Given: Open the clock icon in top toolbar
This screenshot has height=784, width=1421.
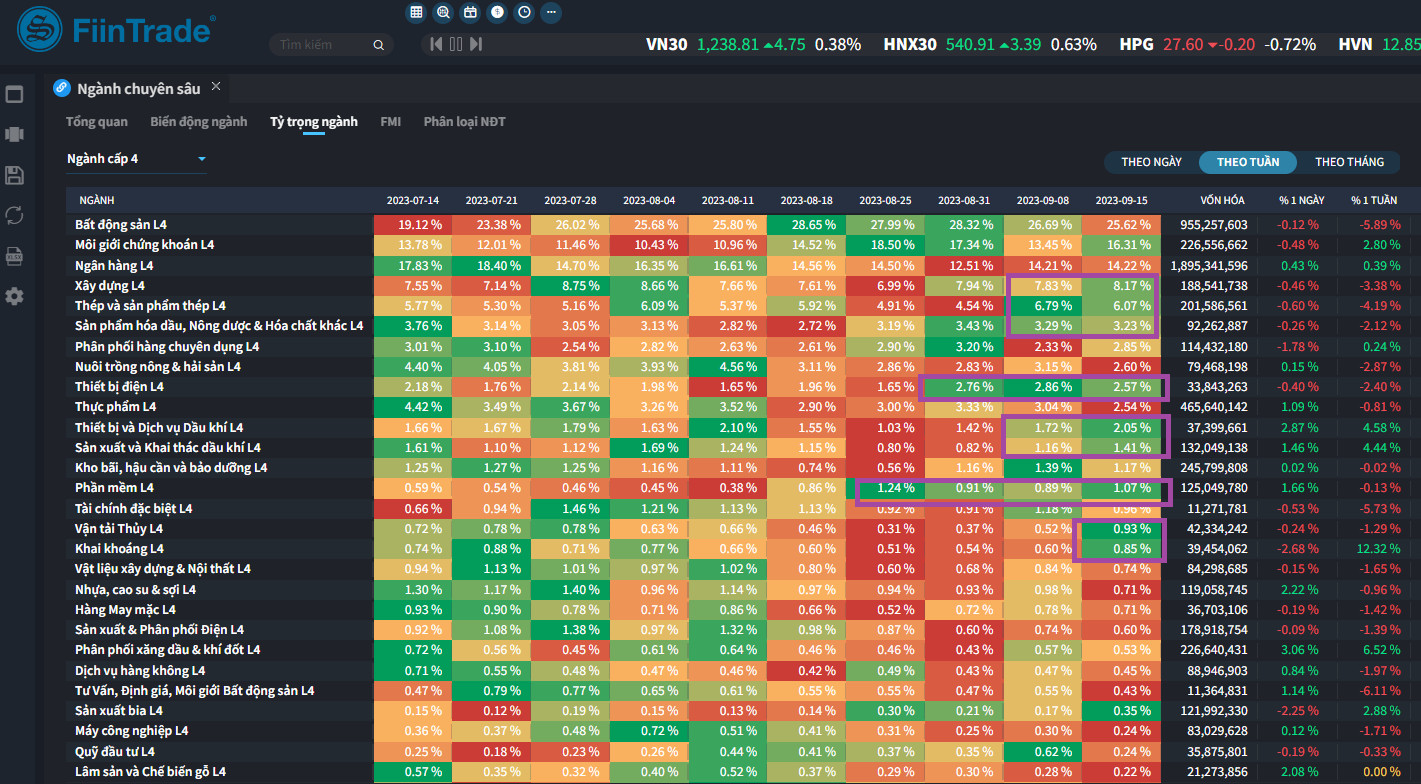Looking at the screenshot, I should click(525, 13).
